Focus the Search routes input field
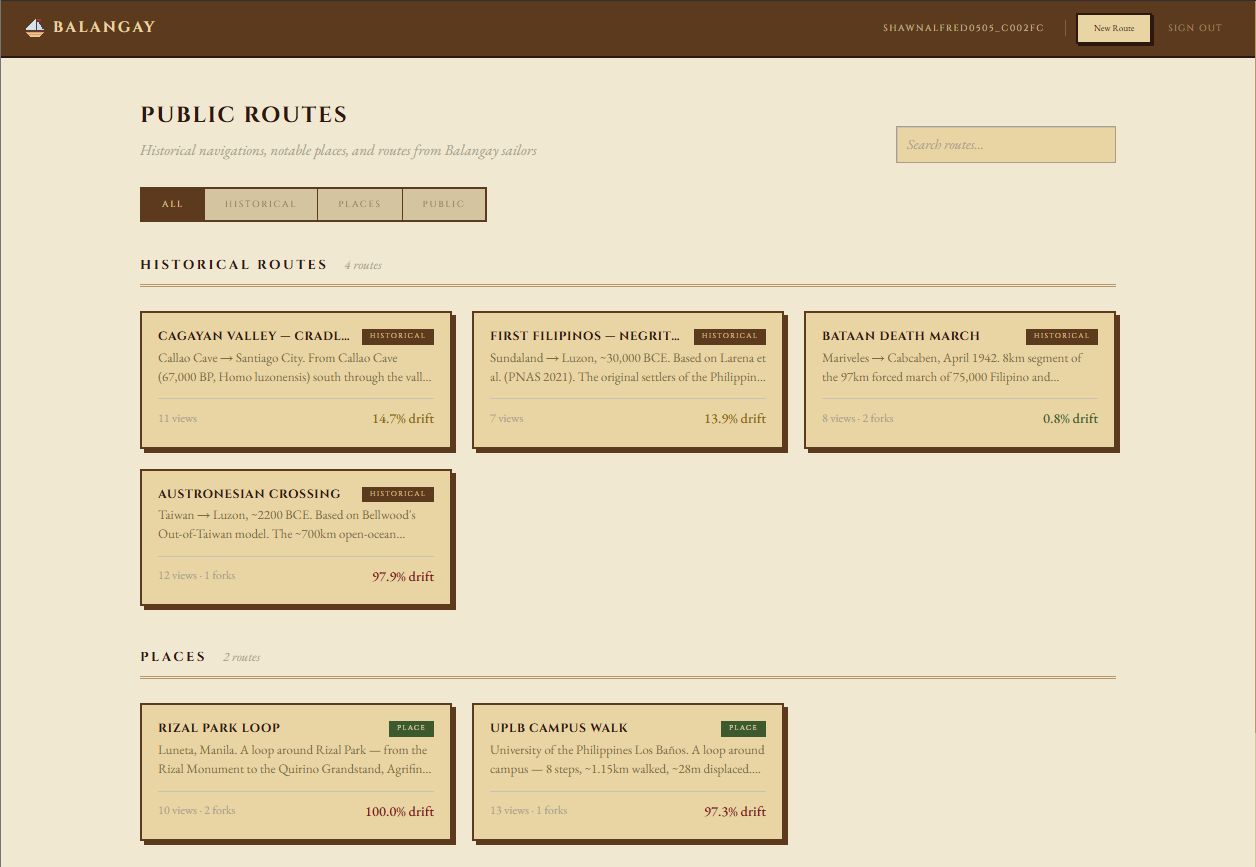Screen dimensions: 1256x867 tap(1006, 145)
